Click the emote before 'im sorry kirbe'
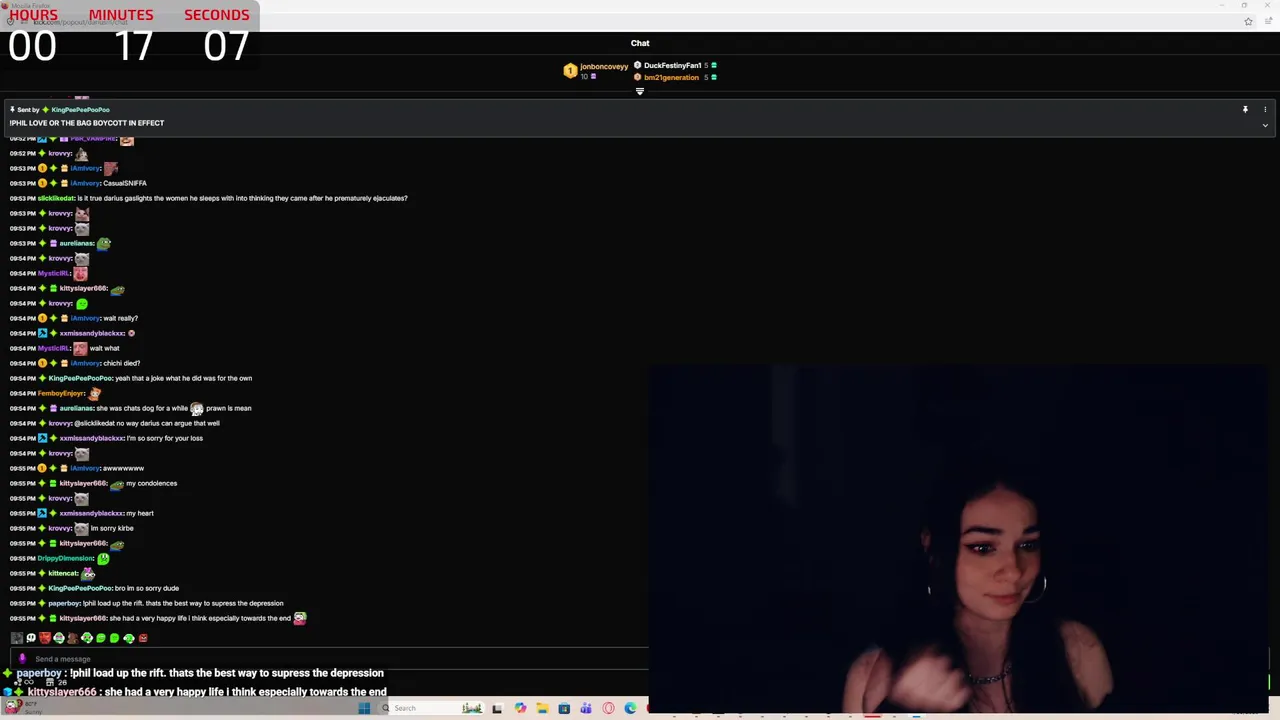Image resolution: width=1280 pixels, height=720 pixels. [82, 528]
